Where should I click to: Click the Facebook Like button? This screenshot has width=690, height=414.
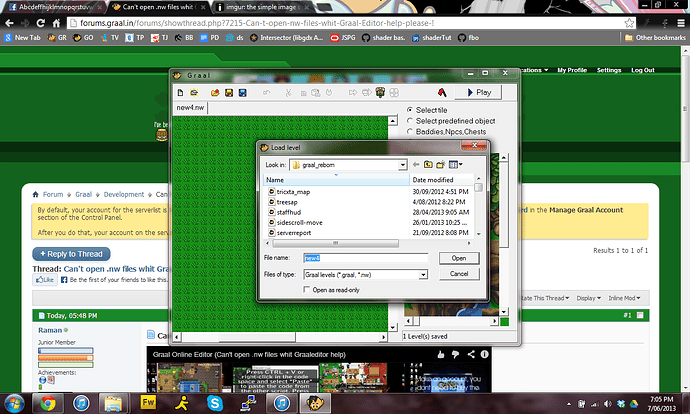point(45,279)
